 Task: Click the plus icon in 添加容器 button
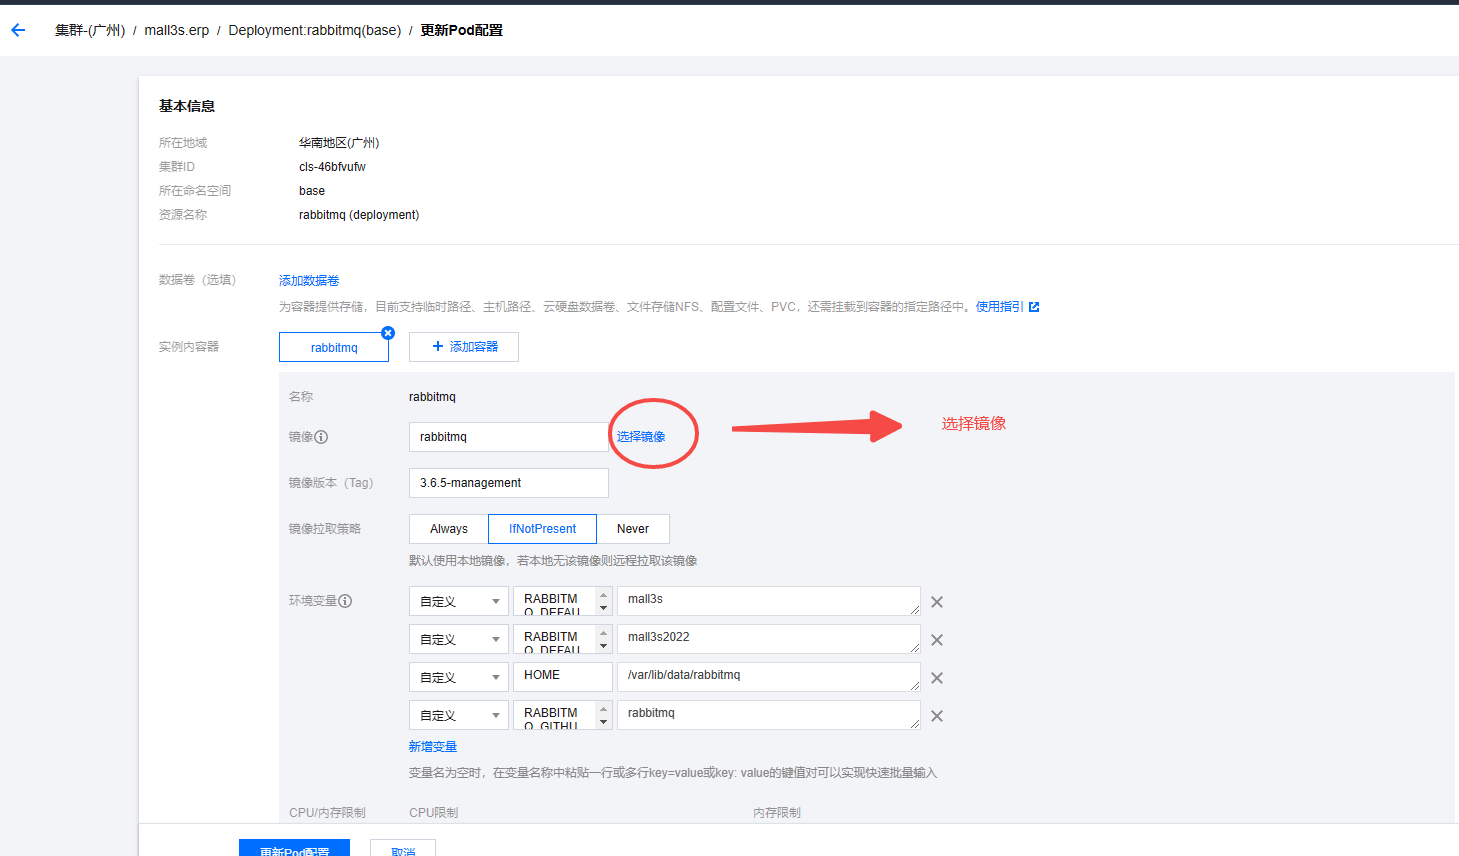[x=437, y=346]
